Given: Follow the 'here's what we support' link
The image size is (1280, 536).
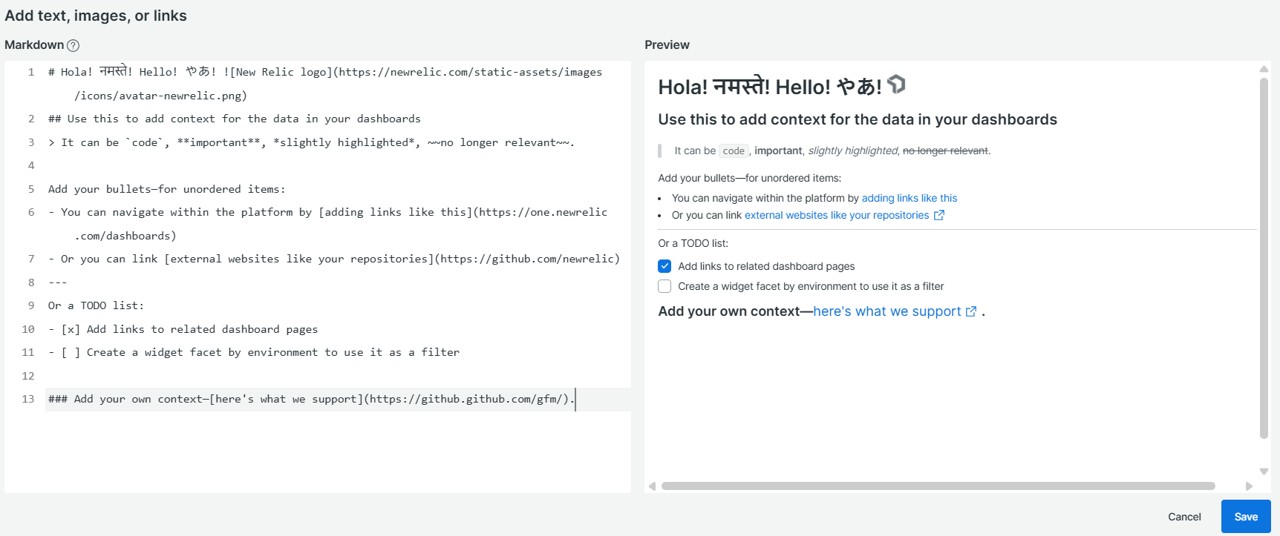Looking at the screenshot, I should (886, 311).
